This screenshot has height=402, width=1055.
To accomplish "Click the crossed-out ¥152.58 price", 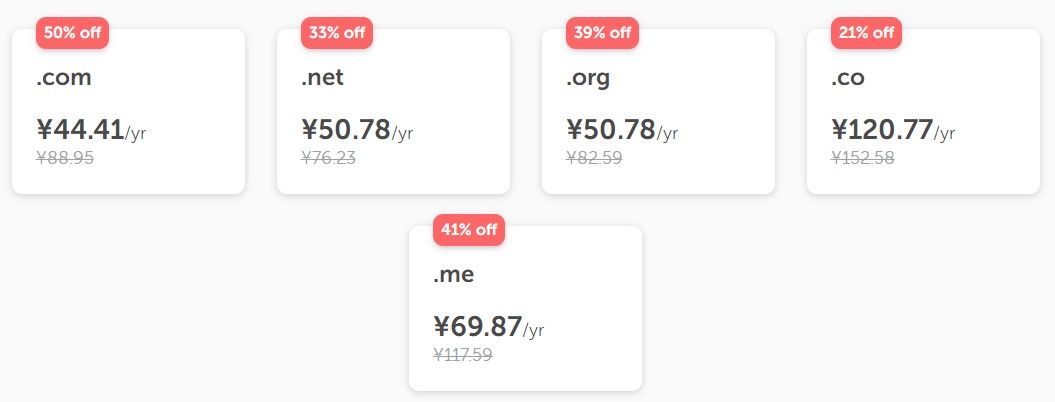I will click(863, 157).
